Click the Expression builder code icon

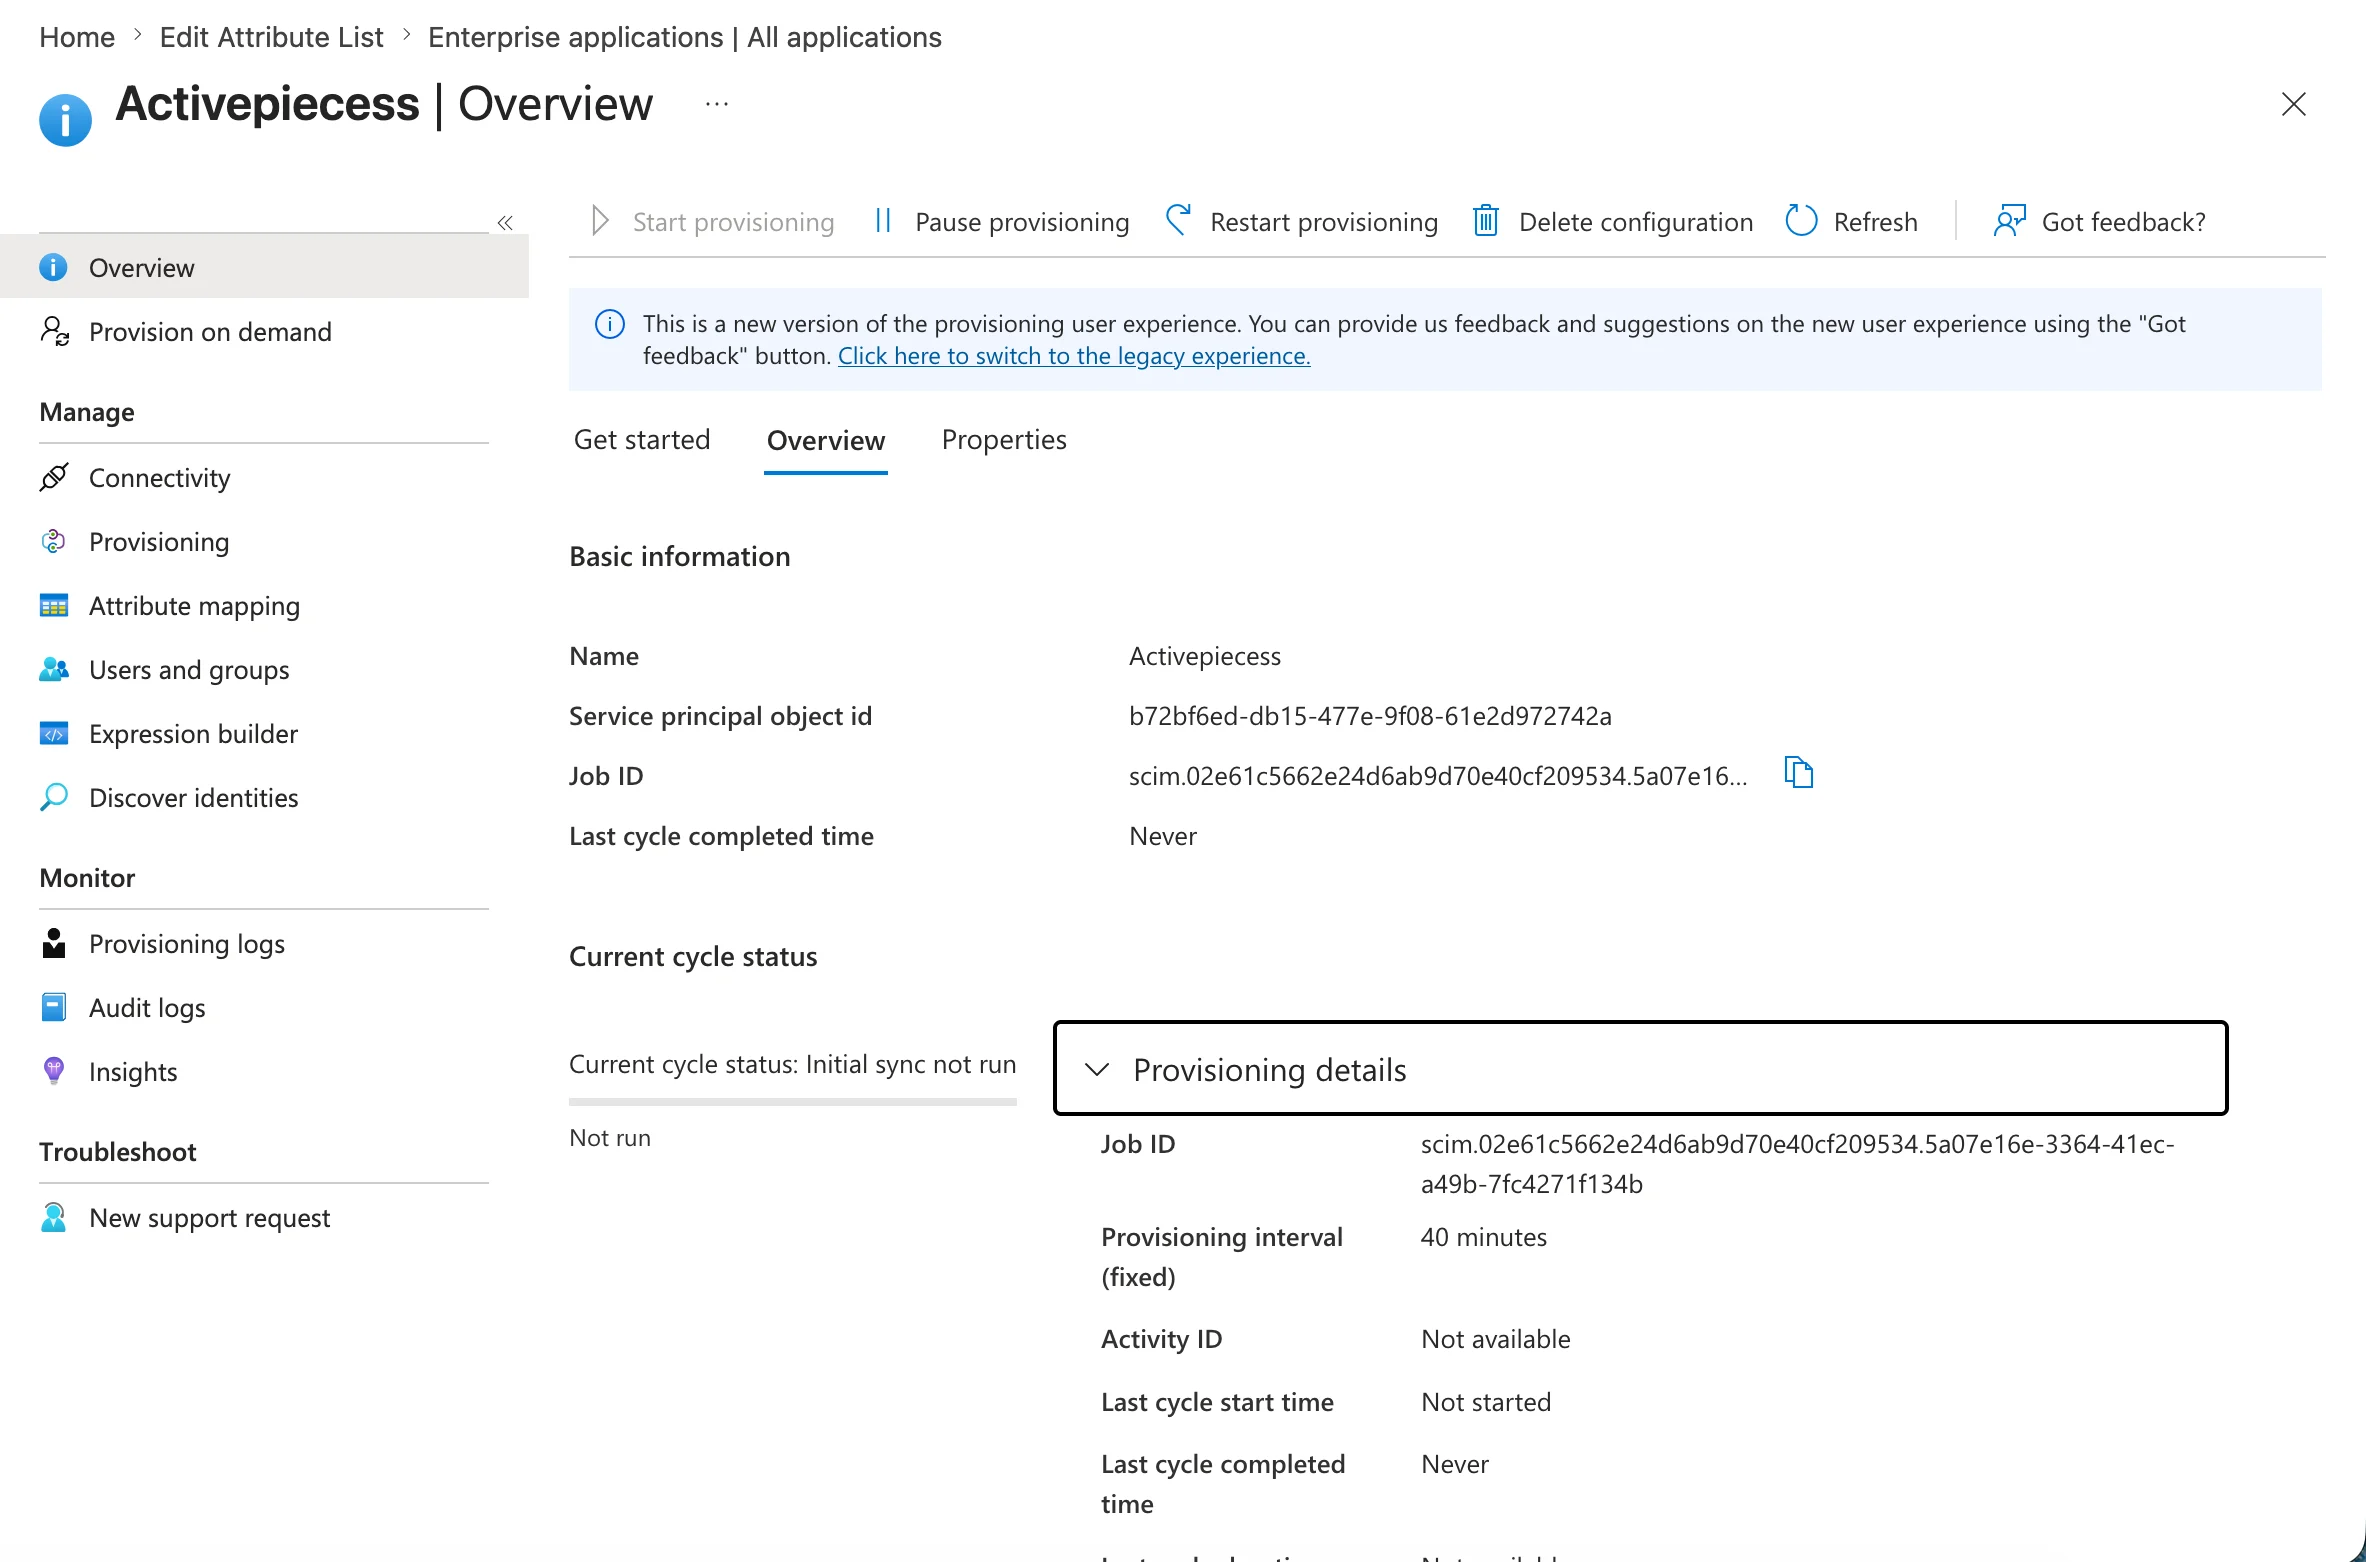[54, 733]
